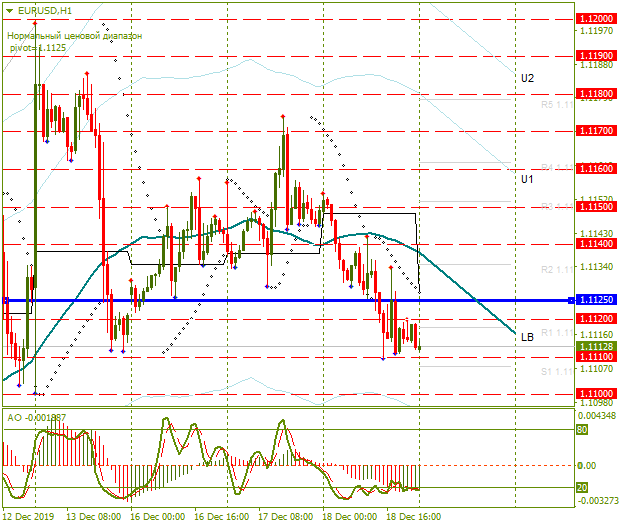Click the 13 Dec 08:00 time axis label
Viewport: 620px width, 528px height.
click(x=94, y=517)
